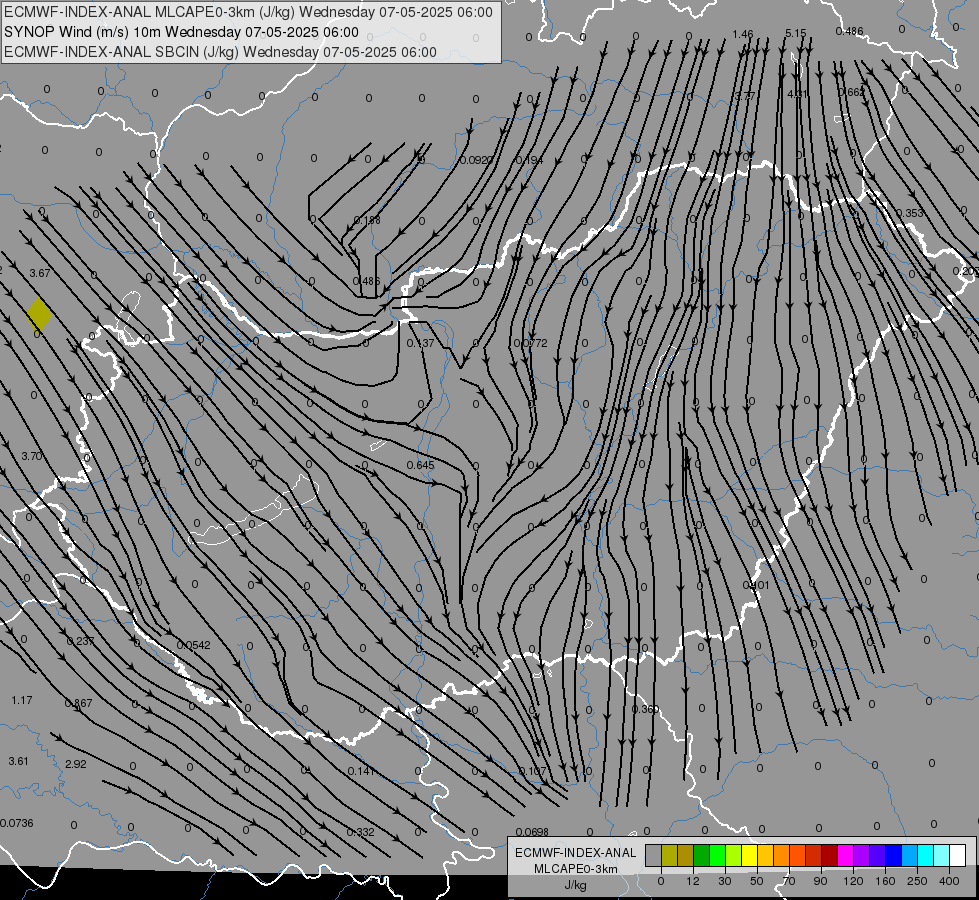Click the 0.0736 value on the map
Screen dimensions: 979x900
(x=17, y=823)
